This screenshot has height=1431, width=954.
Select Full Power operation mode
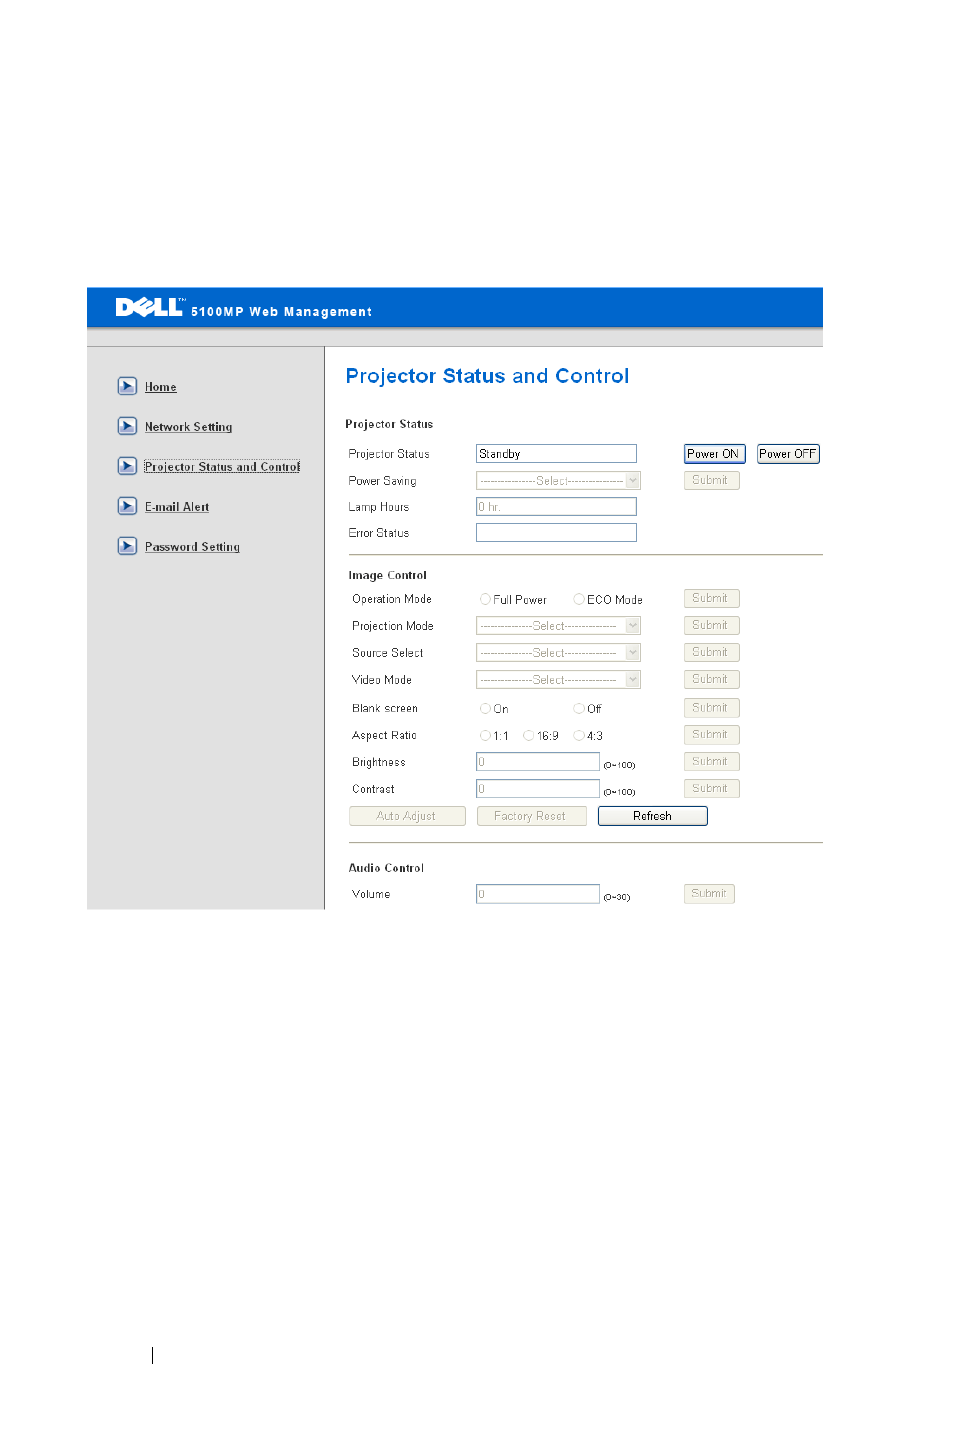click(485, 600)
